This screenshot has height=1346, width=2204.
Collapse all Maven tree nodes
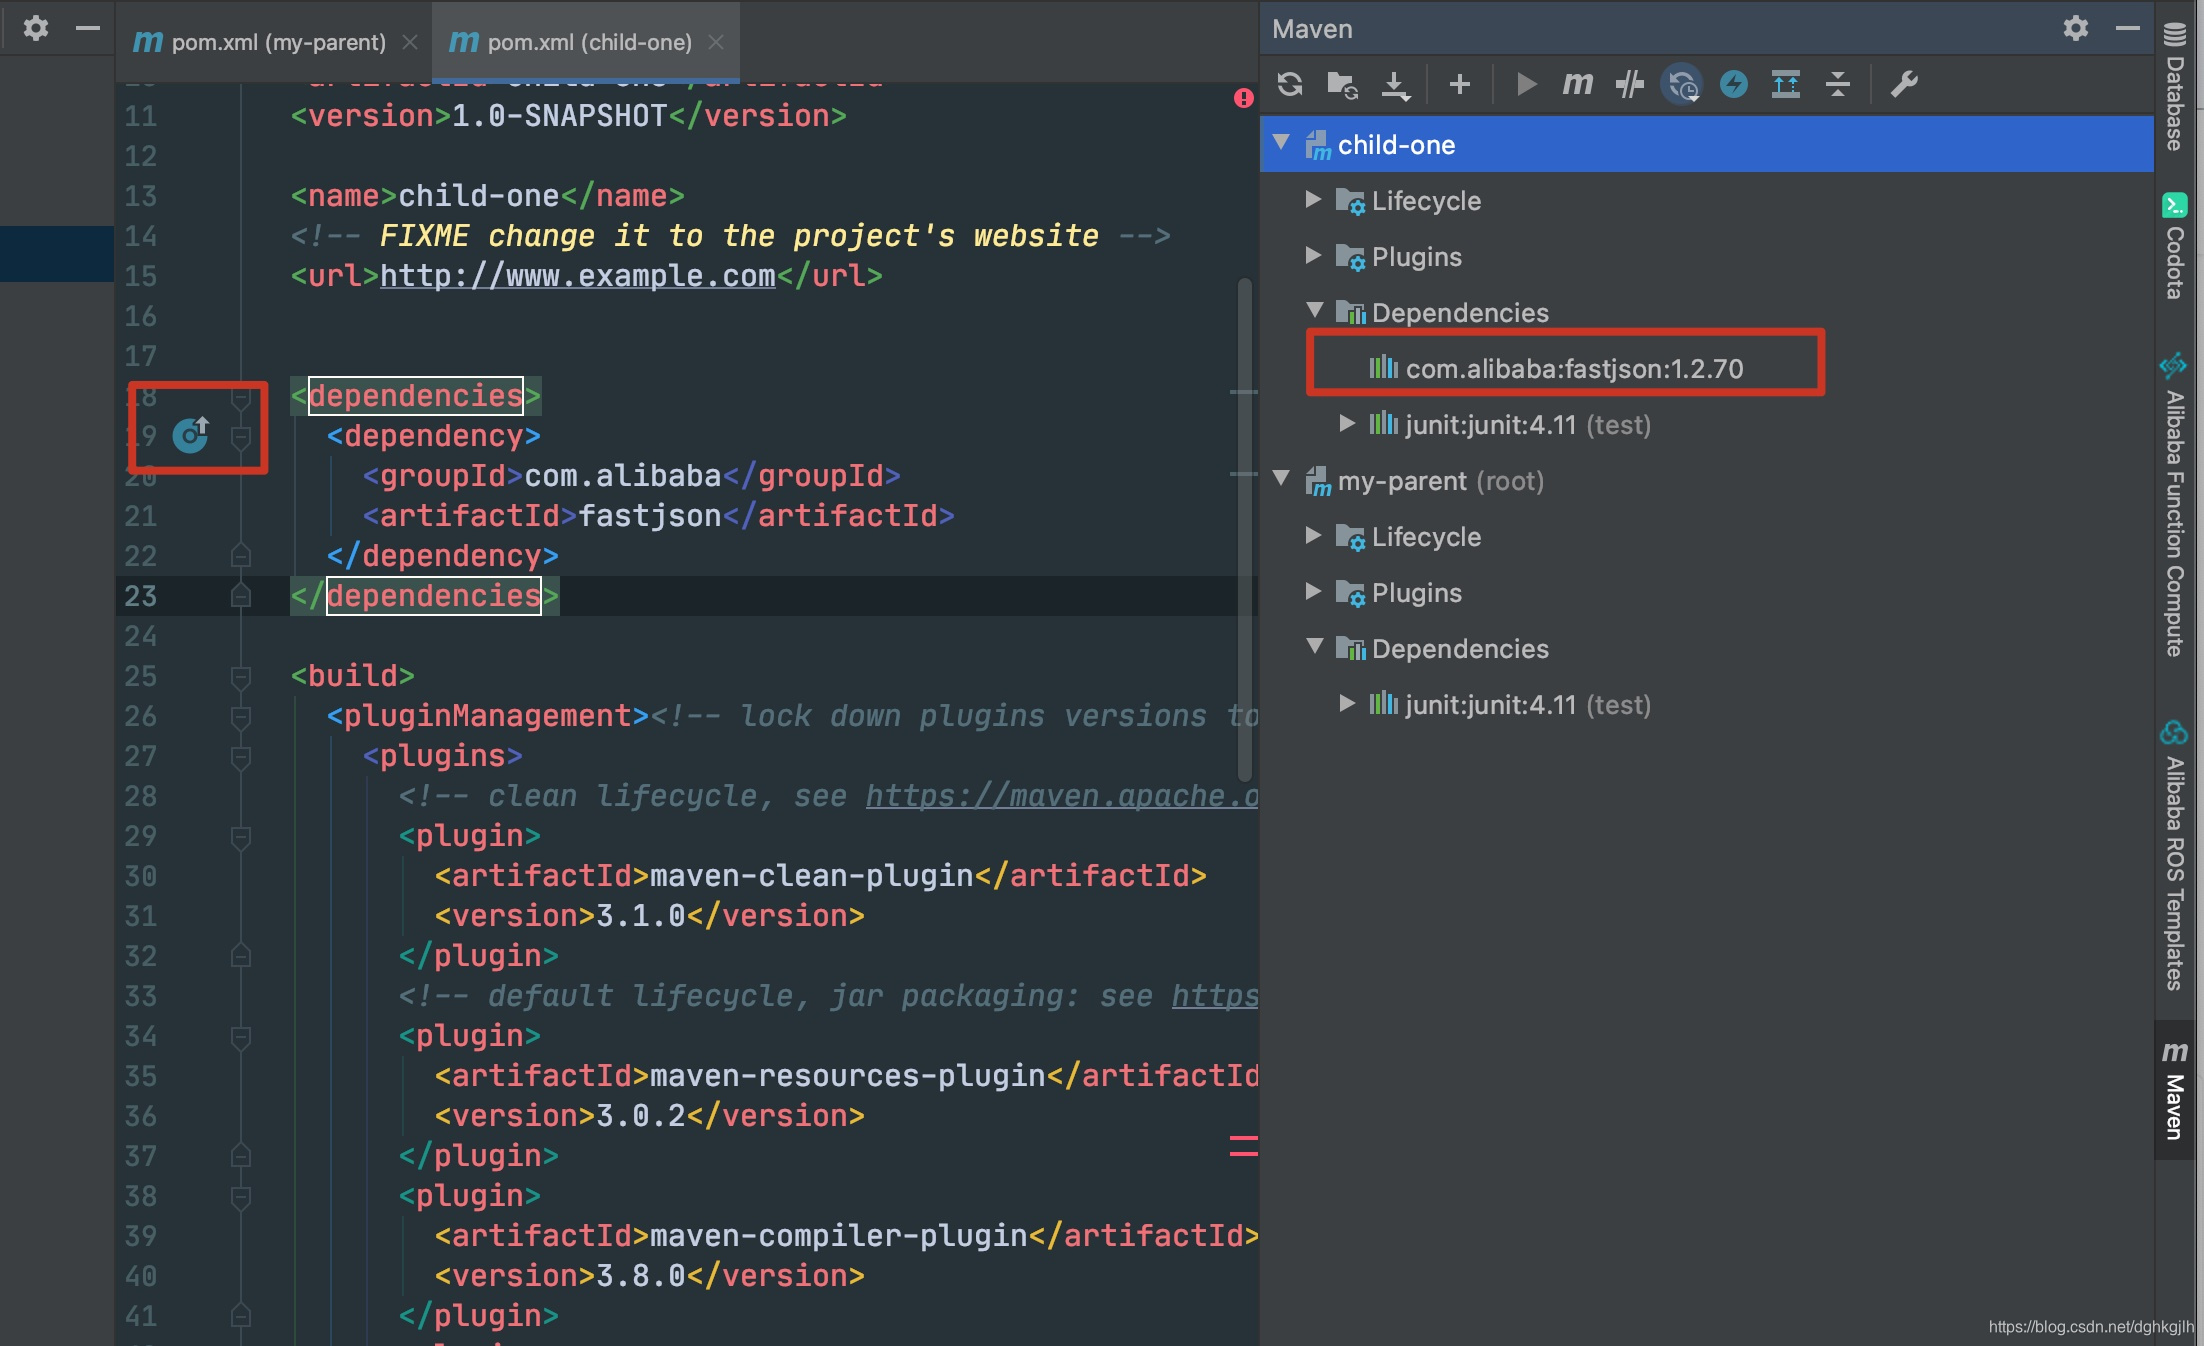click(1838, 84)
